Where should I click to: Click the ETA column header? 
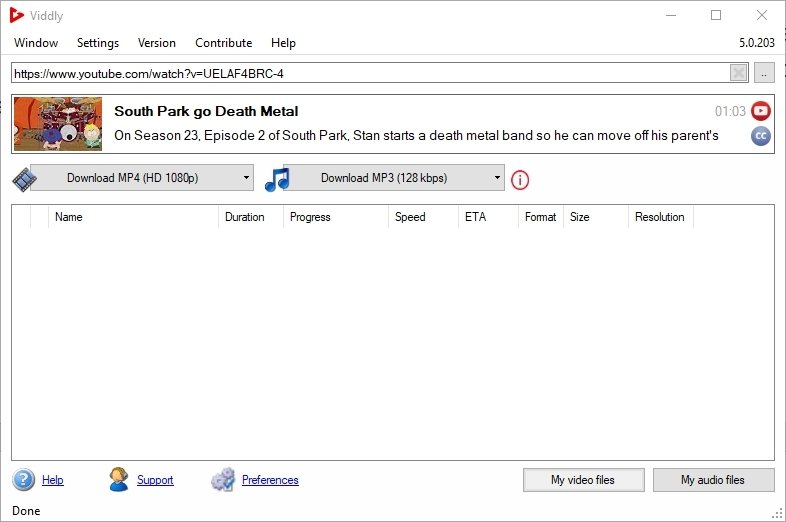pos(488,217)
